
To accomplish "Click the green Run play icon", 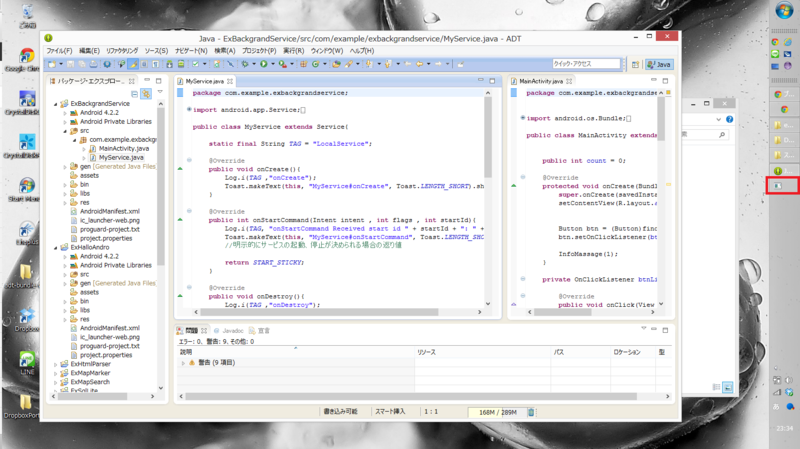I will click(x=264, y=64).
